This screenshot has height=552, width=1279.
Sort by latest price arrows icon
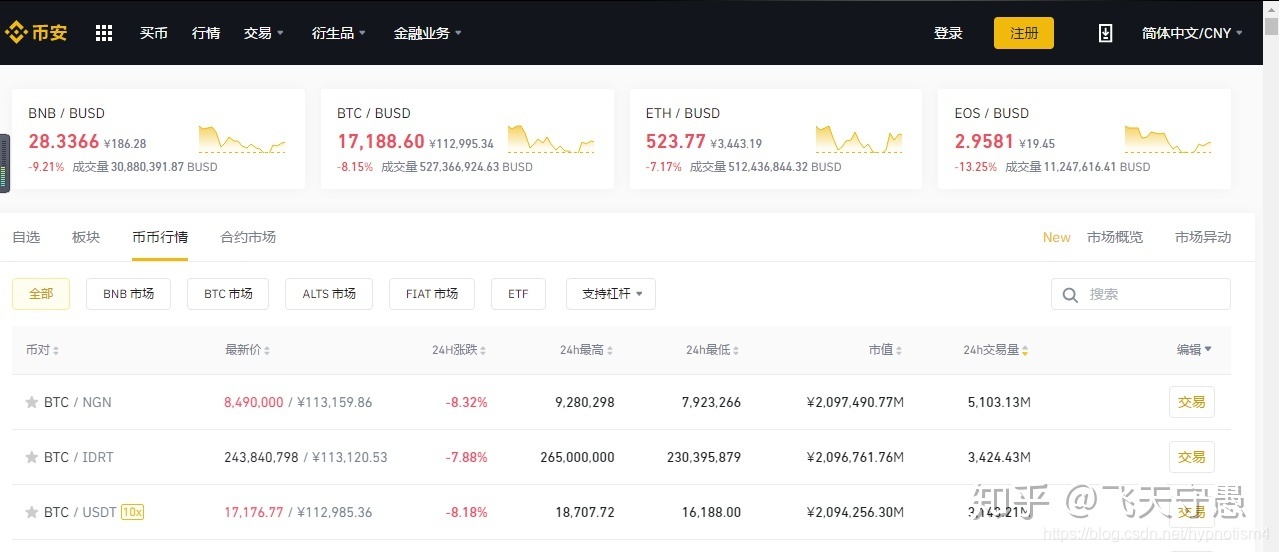point(267,351)
